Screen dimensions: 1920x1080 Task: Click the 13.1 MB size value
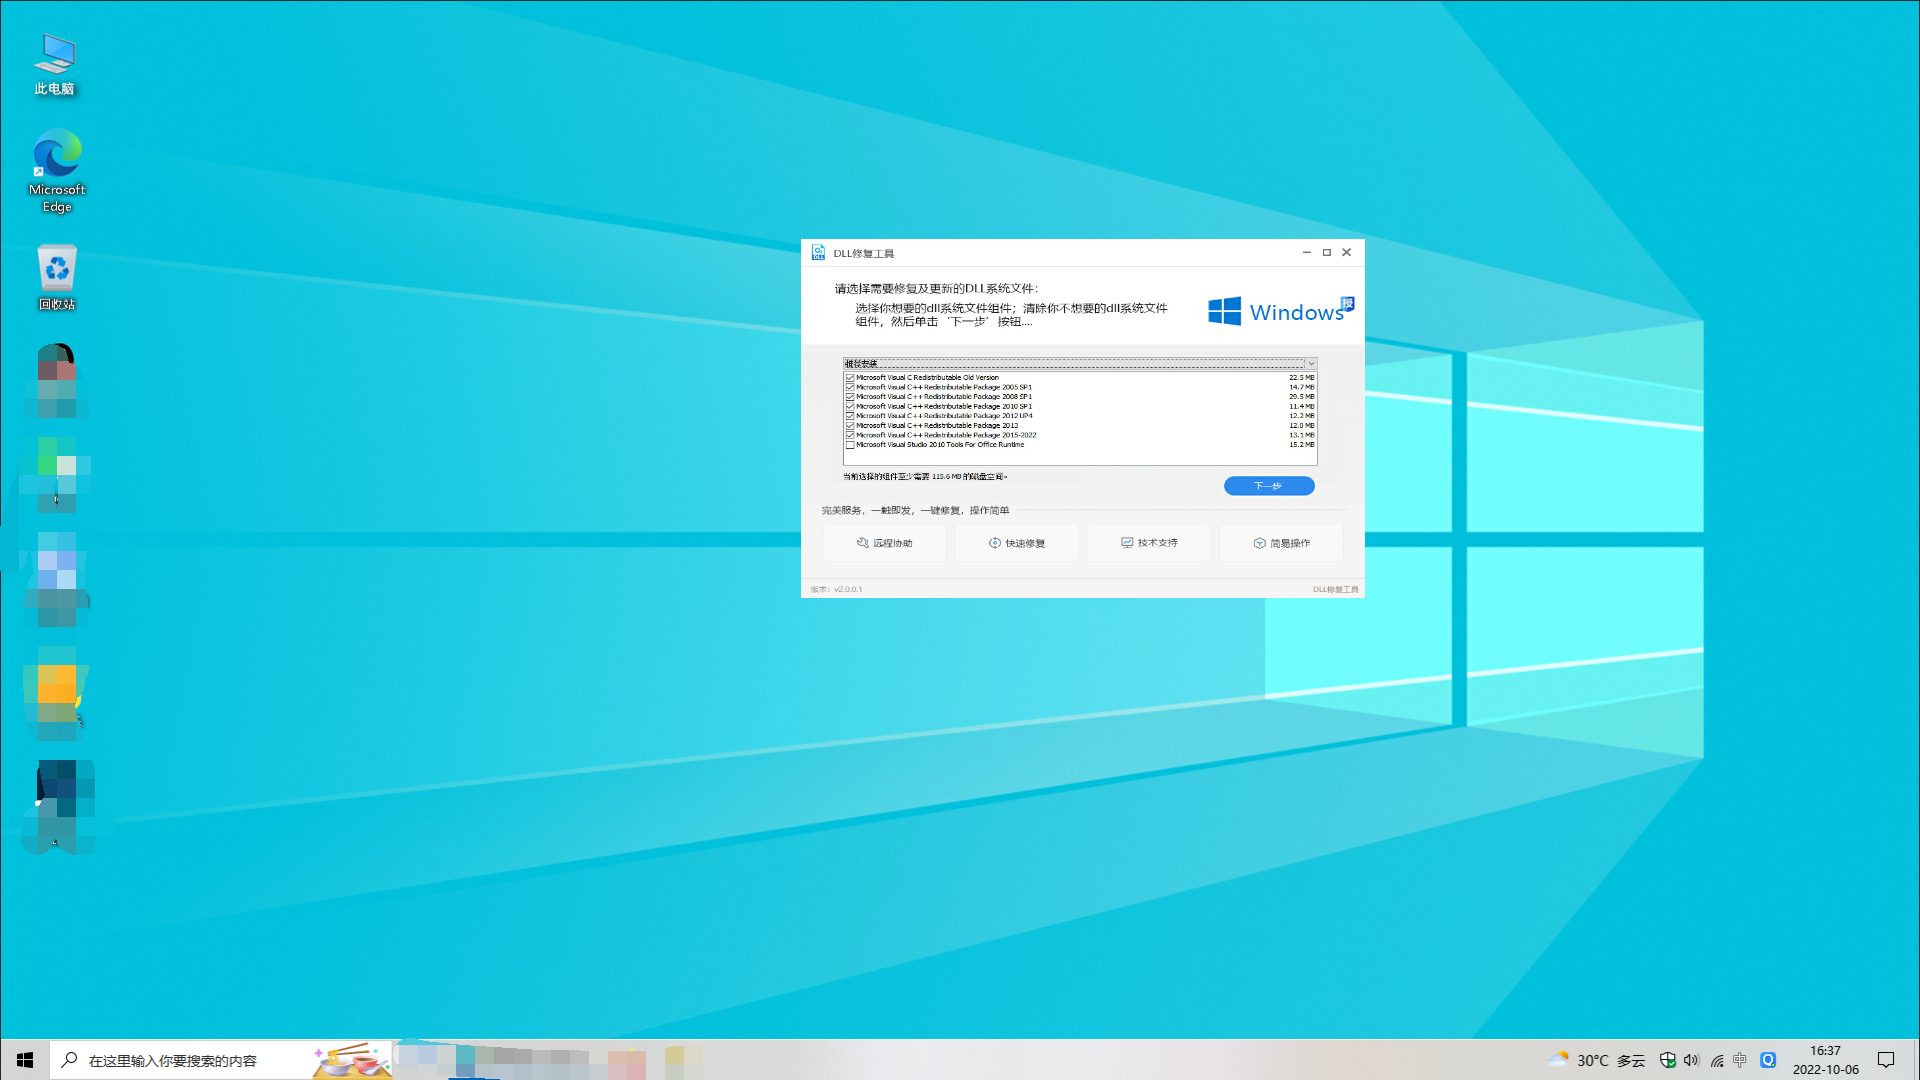[1301, 436]
